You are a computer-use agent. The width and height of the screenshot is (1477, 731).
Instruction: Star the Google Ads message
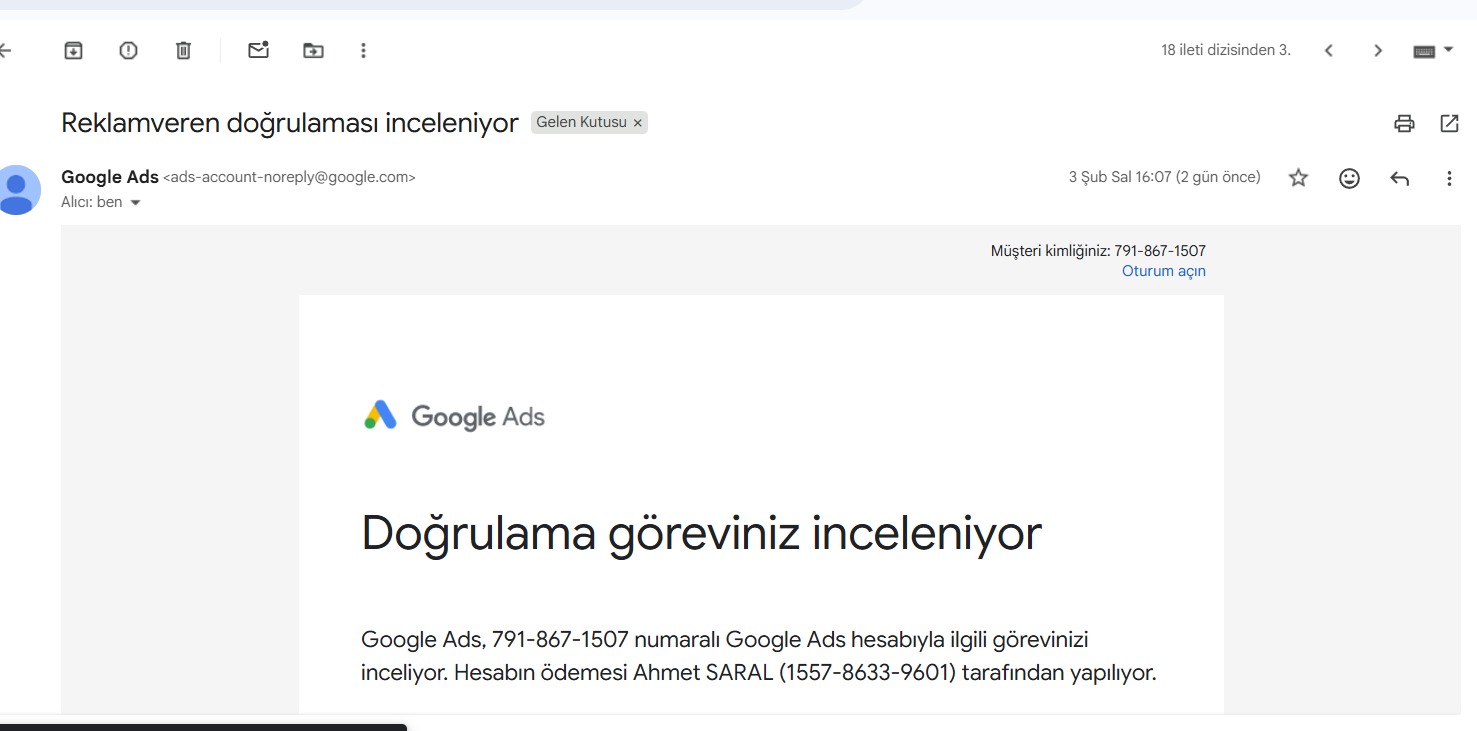tap(1298, 178)
